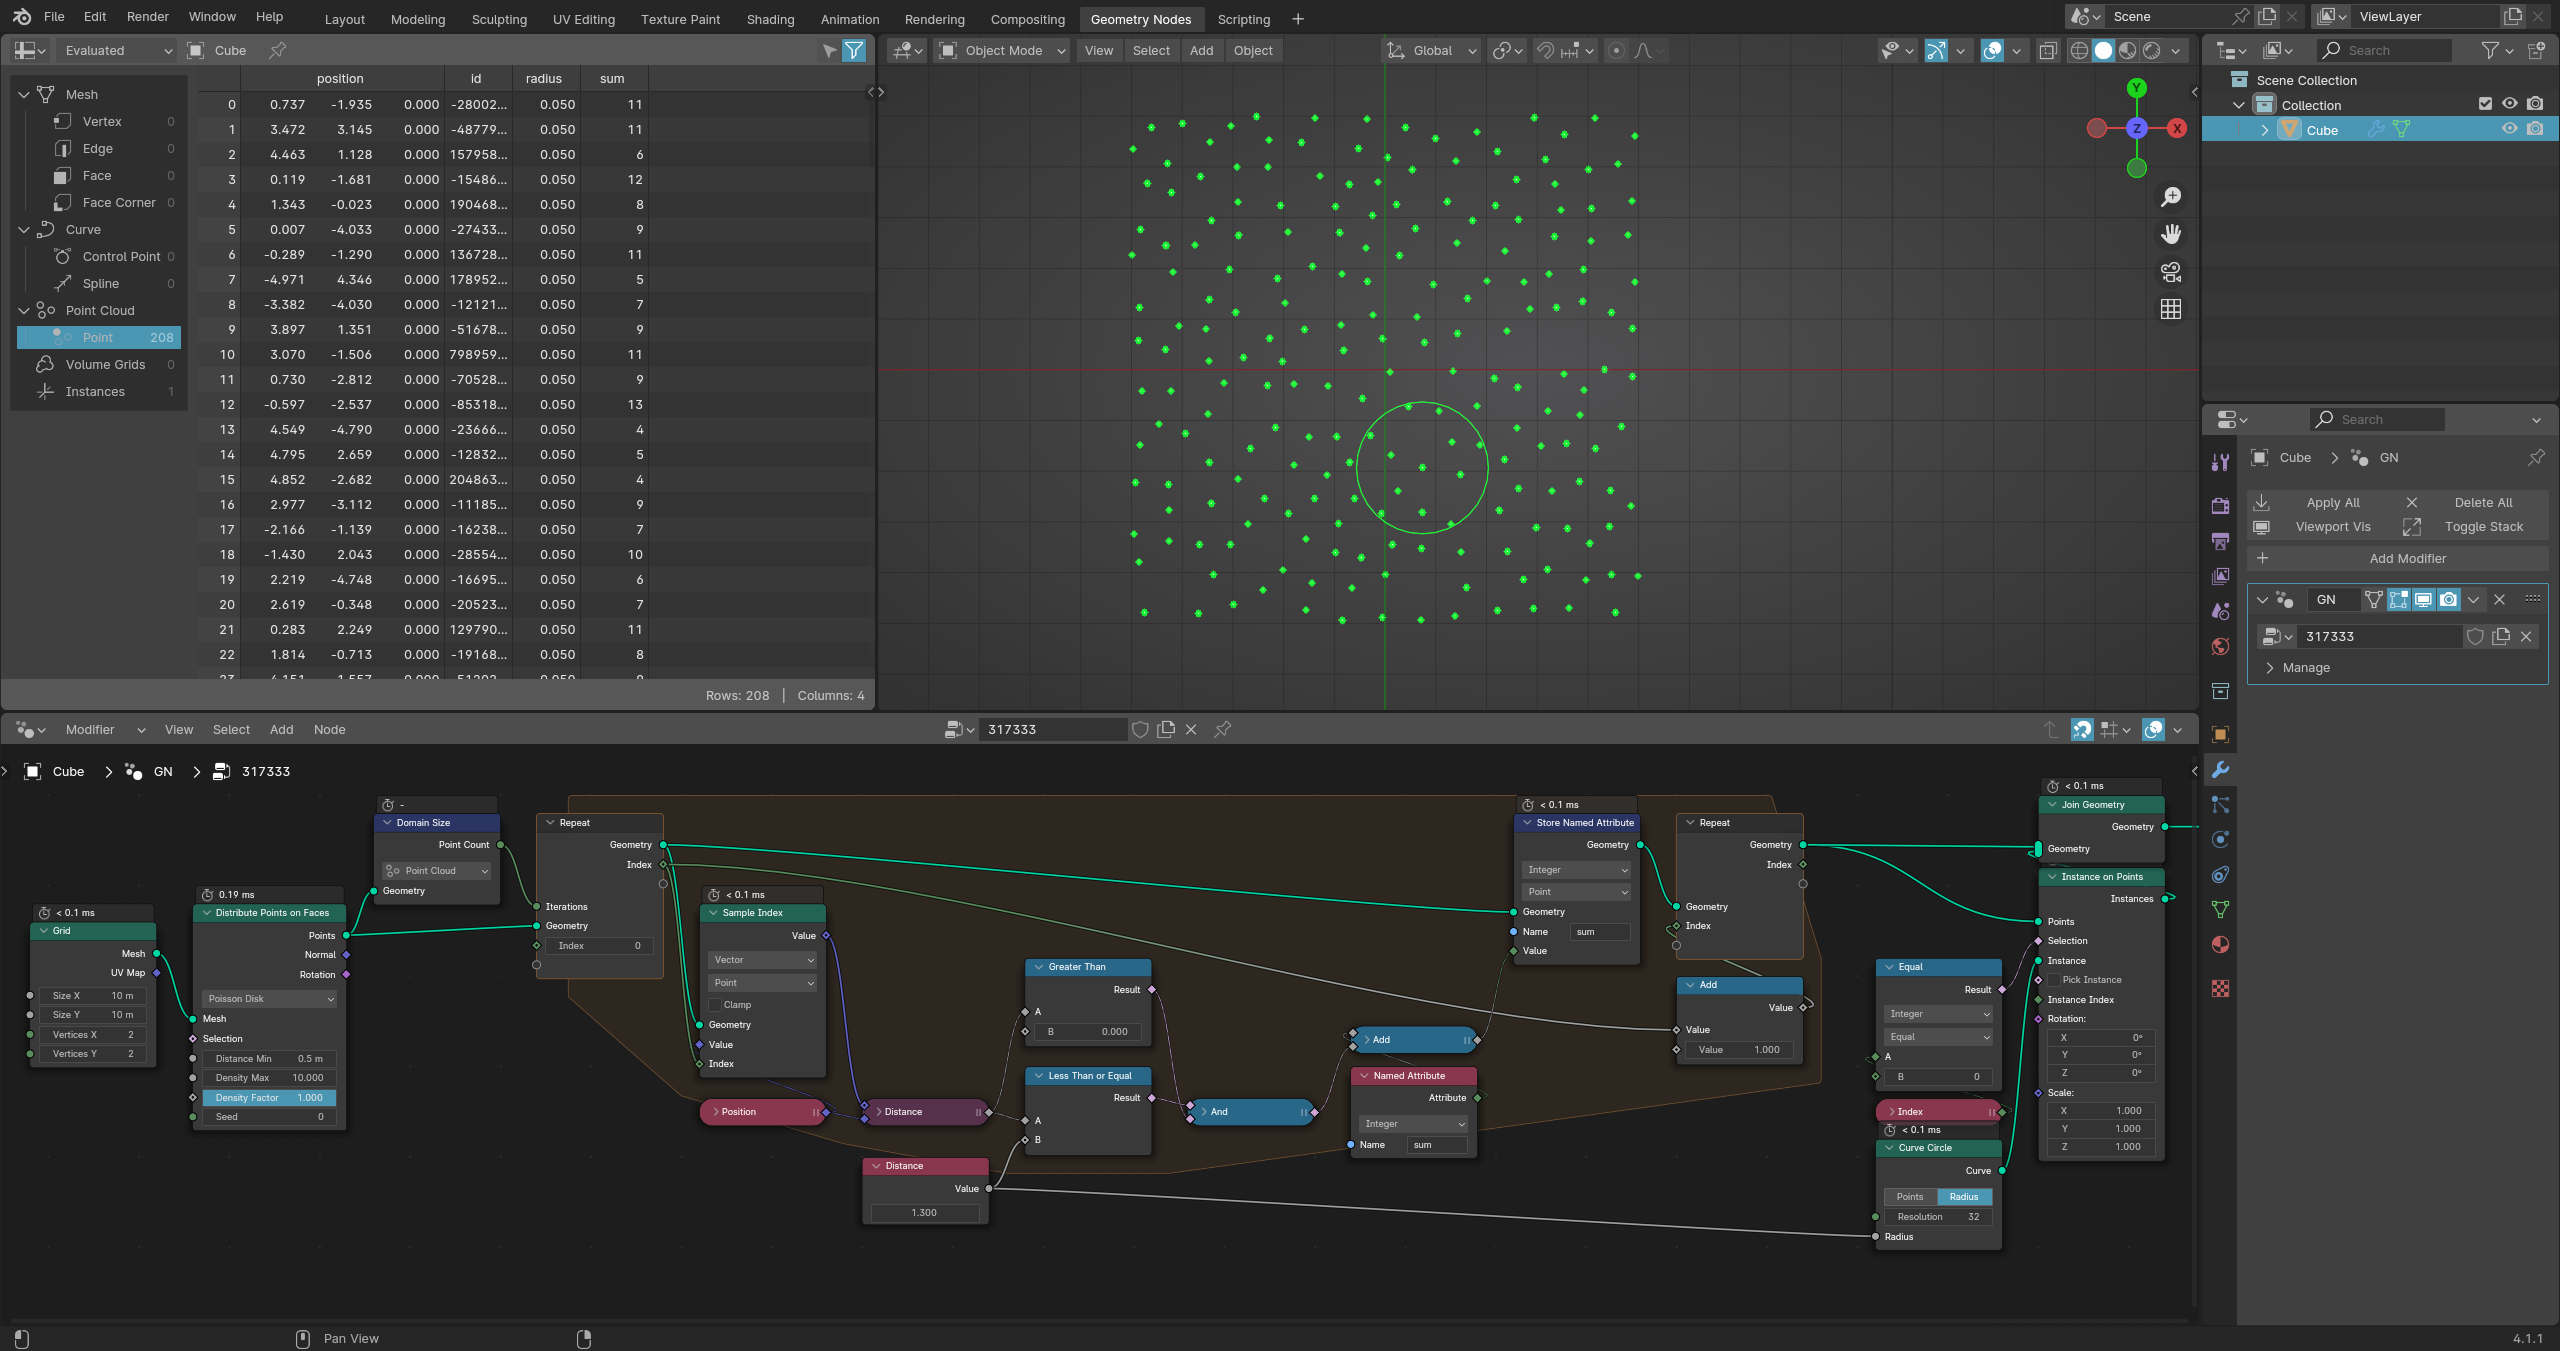Expand the Cube item in outliner
This screenshot has width=2560, height=1351.
point(2265,130)
